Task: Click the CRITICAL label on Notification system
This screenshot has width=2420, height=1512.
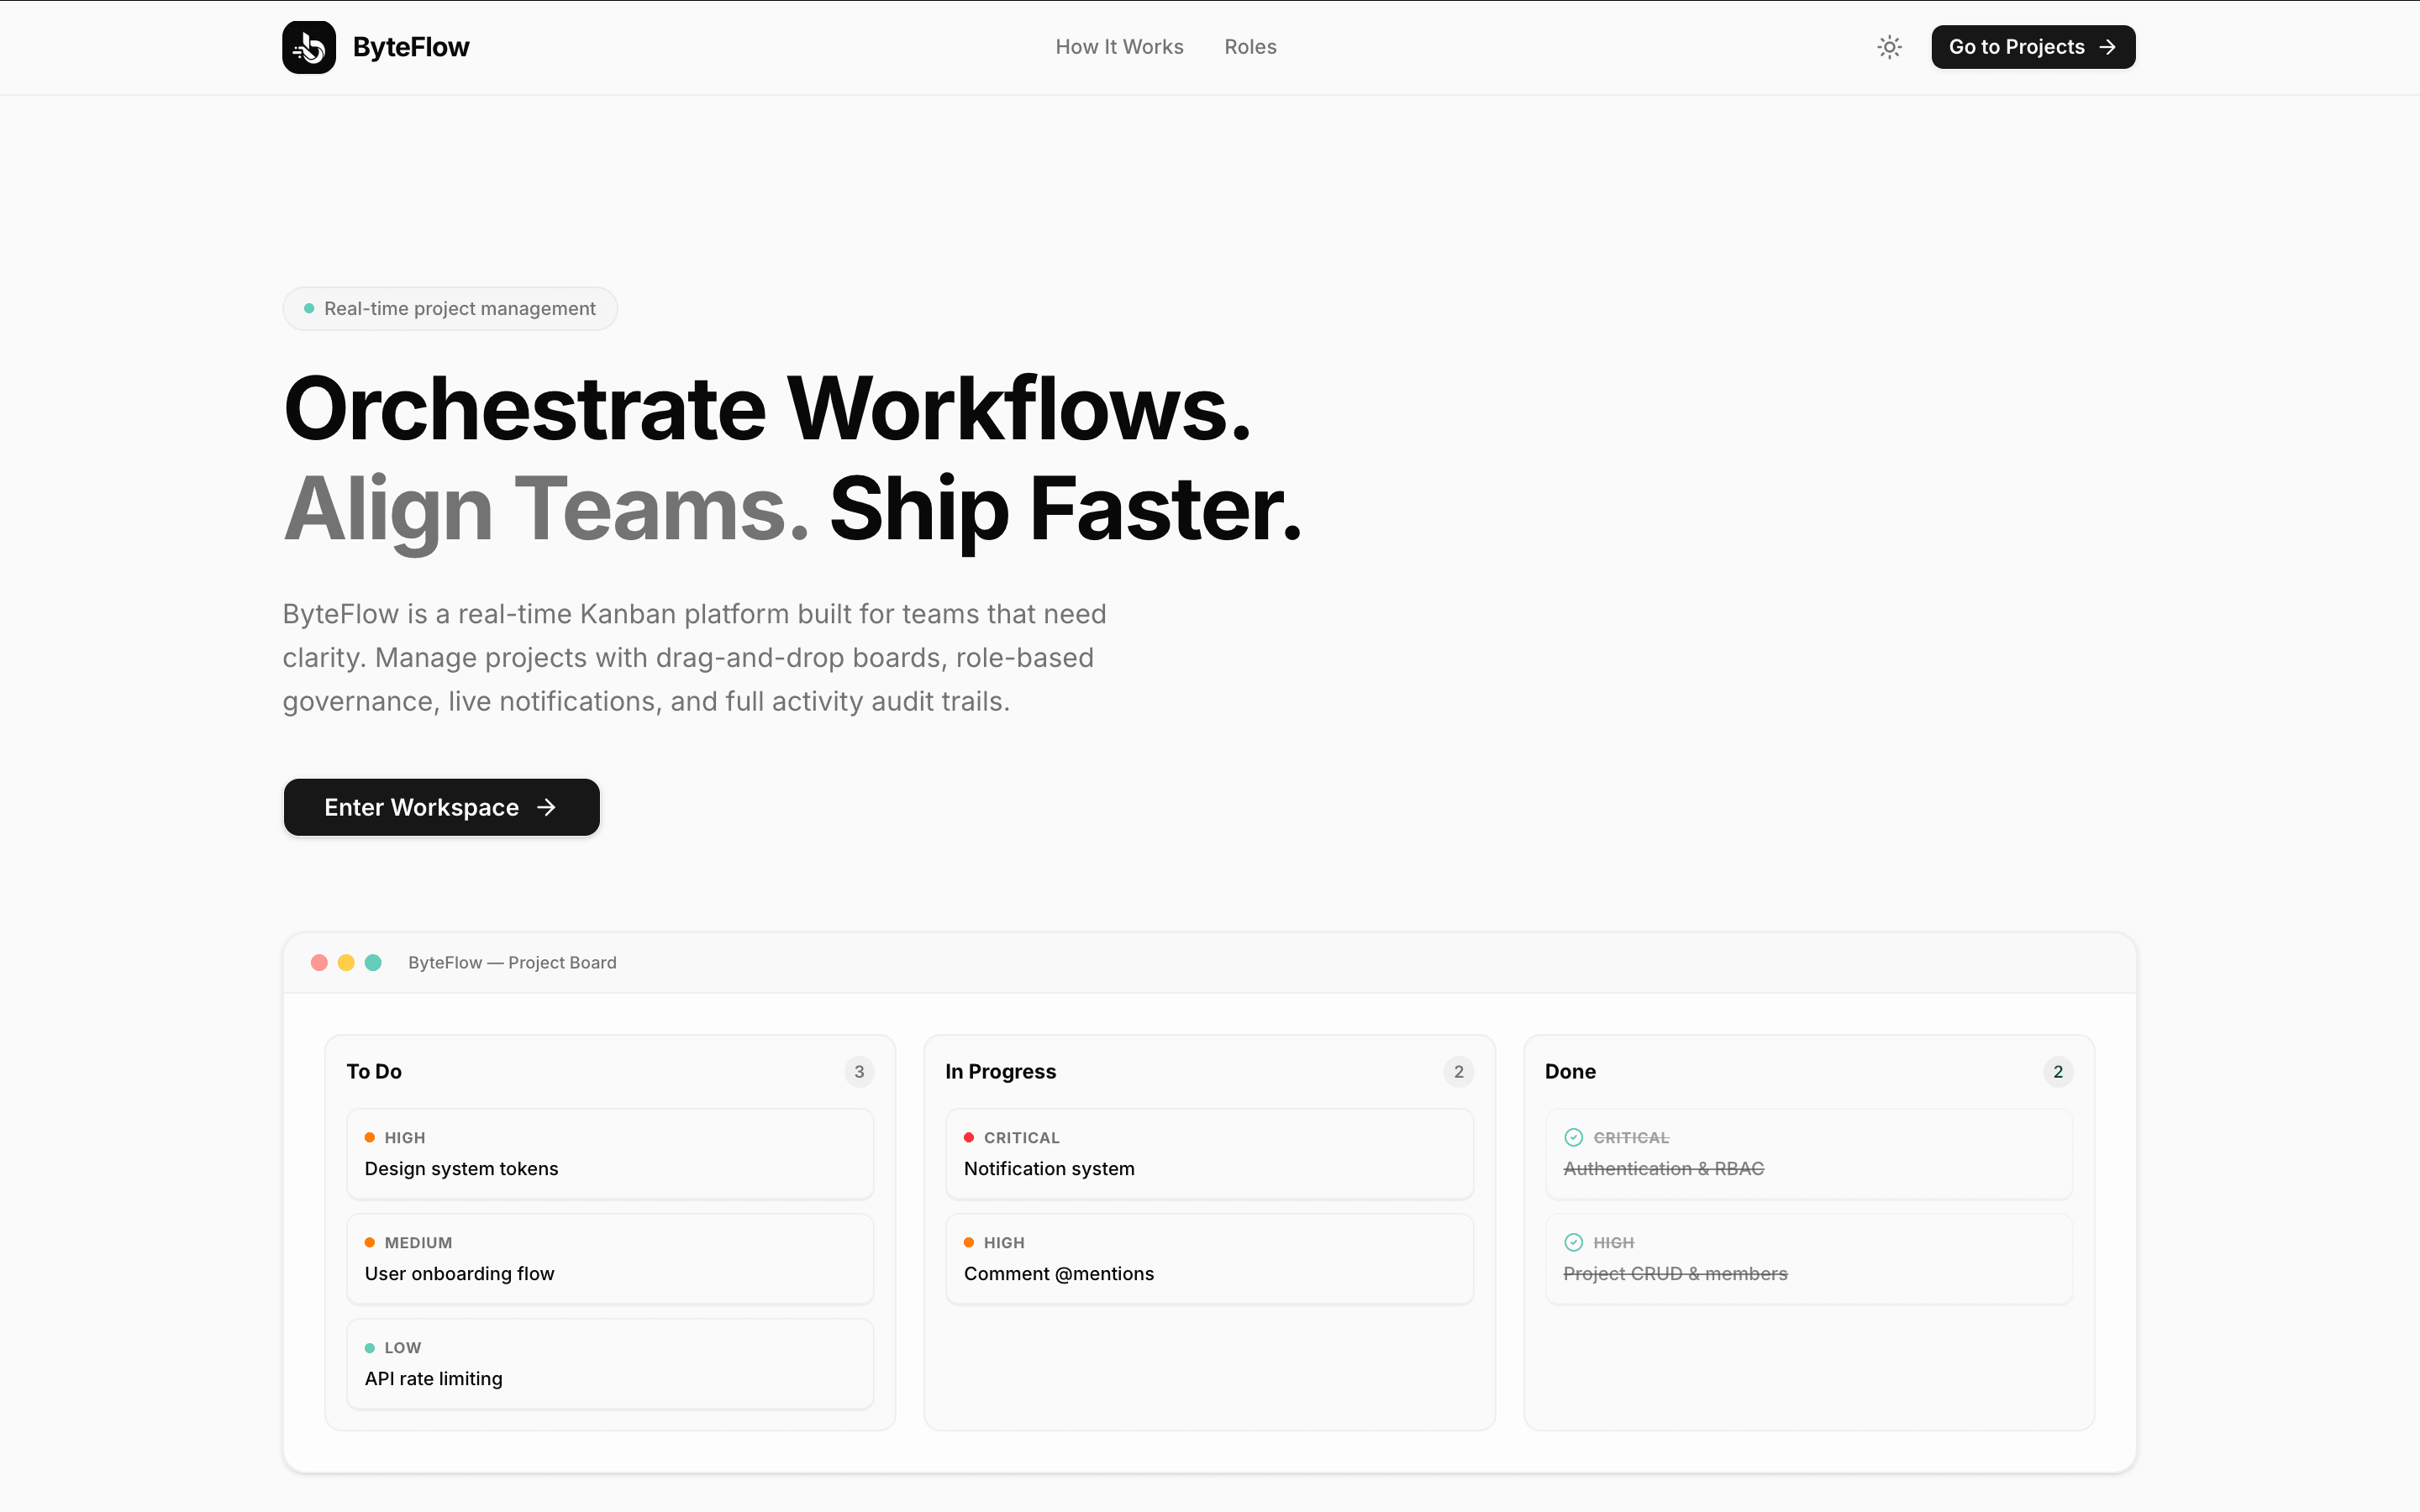Action: pyautogui.click(x=1021, y=1138)
